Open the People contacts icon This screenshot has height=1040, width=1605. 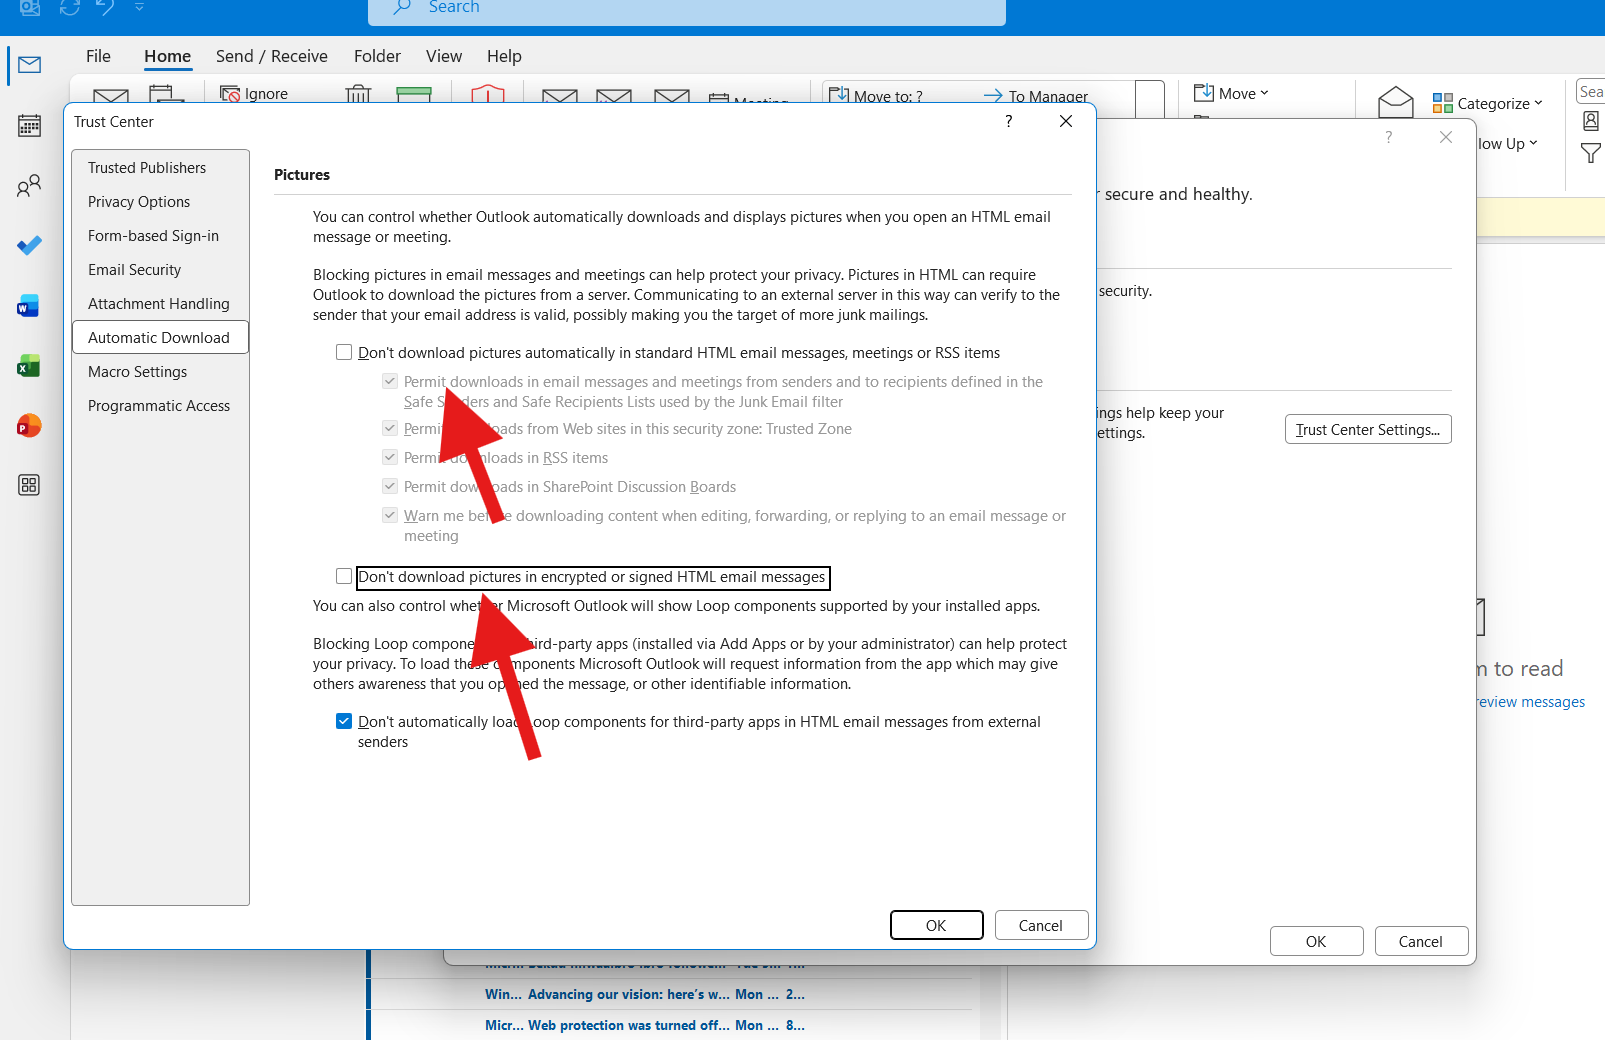point(29,185)
